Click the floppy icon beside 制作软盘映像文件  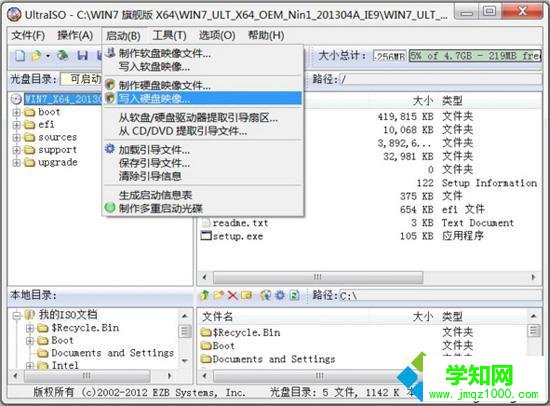coord(110,53)
